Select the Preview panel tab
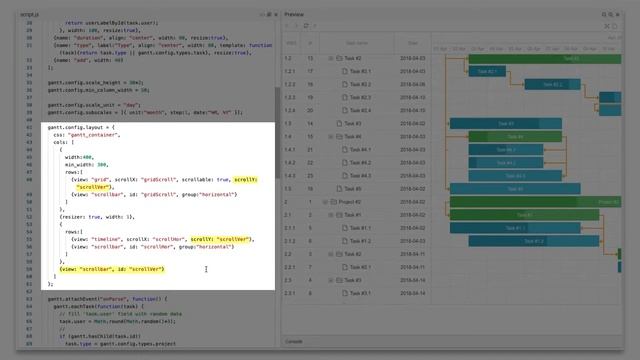The width and height of the screenshot is (640, 360). pyautogui.click(x=294, y=14)
